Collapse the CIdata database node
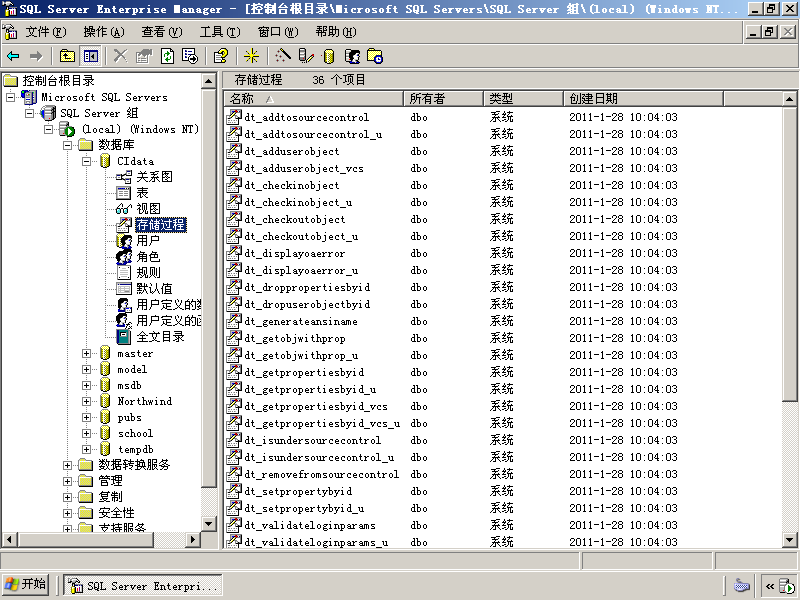Viewport: 800px width, 600px height. coord(86,161)
